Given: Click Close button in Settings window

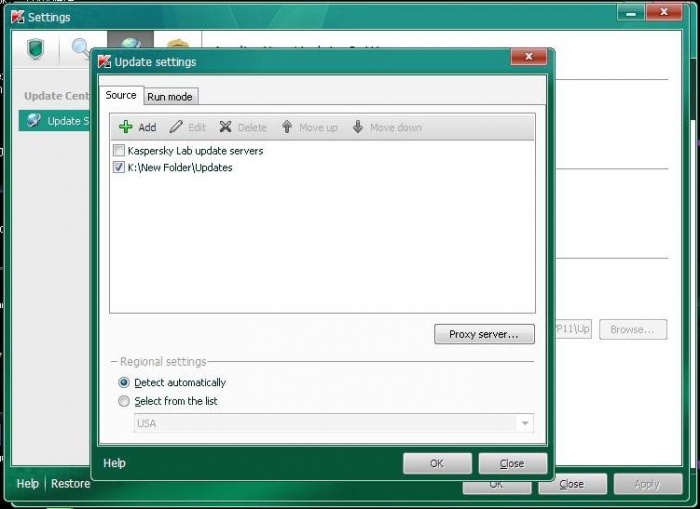Looking at the screenshot, I should tap(572, 484).
